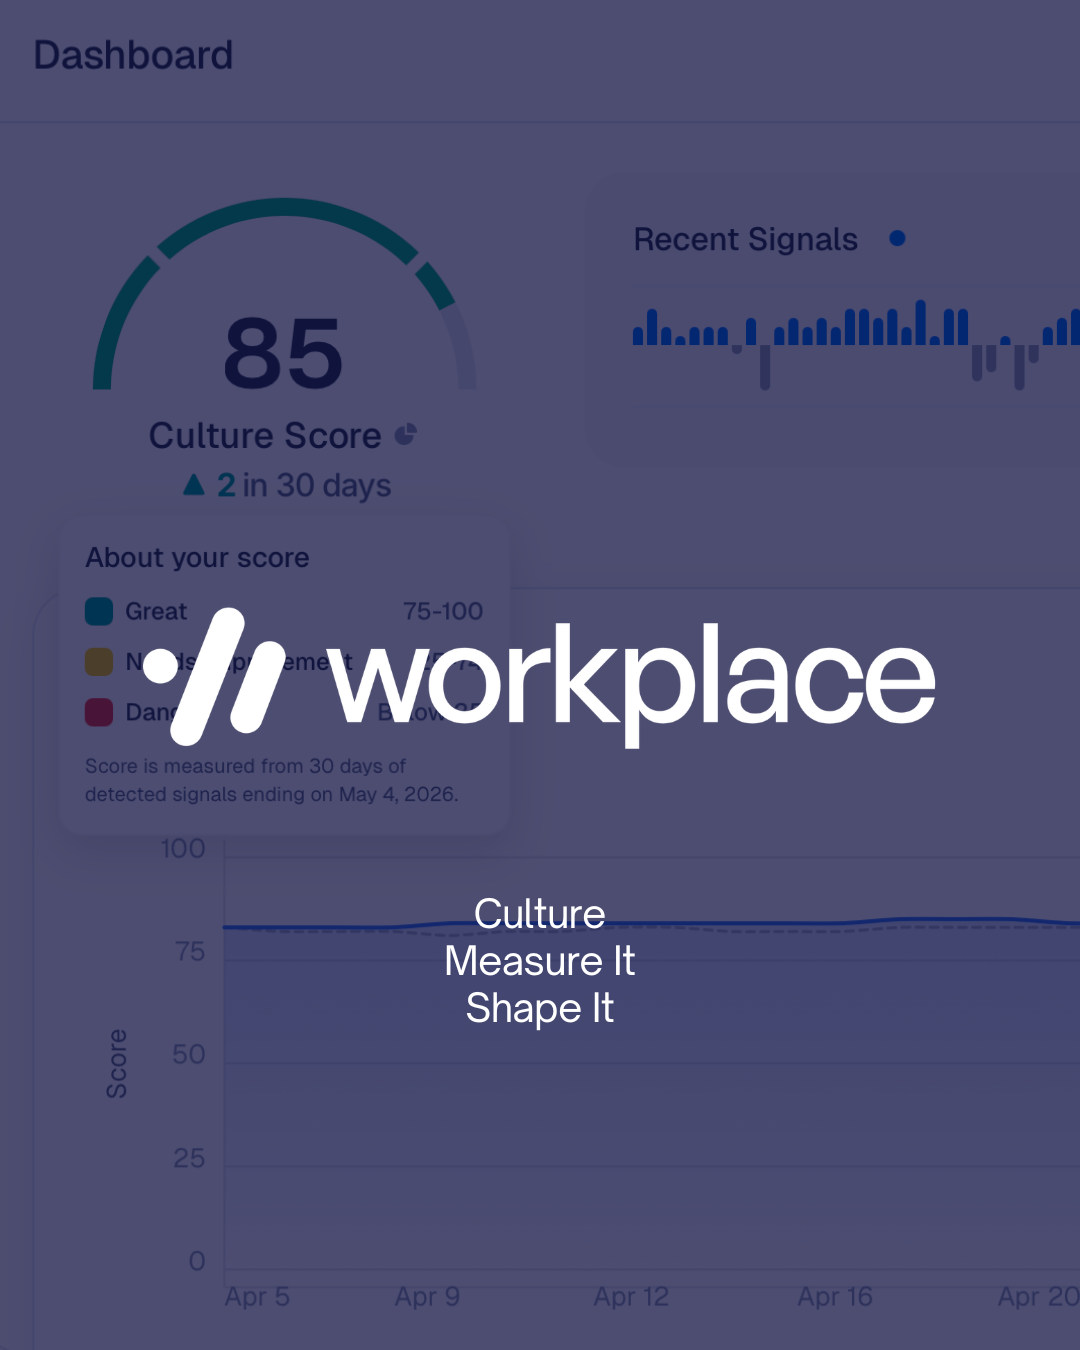Viewport: 1080px width, 1350px height.
Task: Click the Recent Signals bar chart
Action: 856,345
